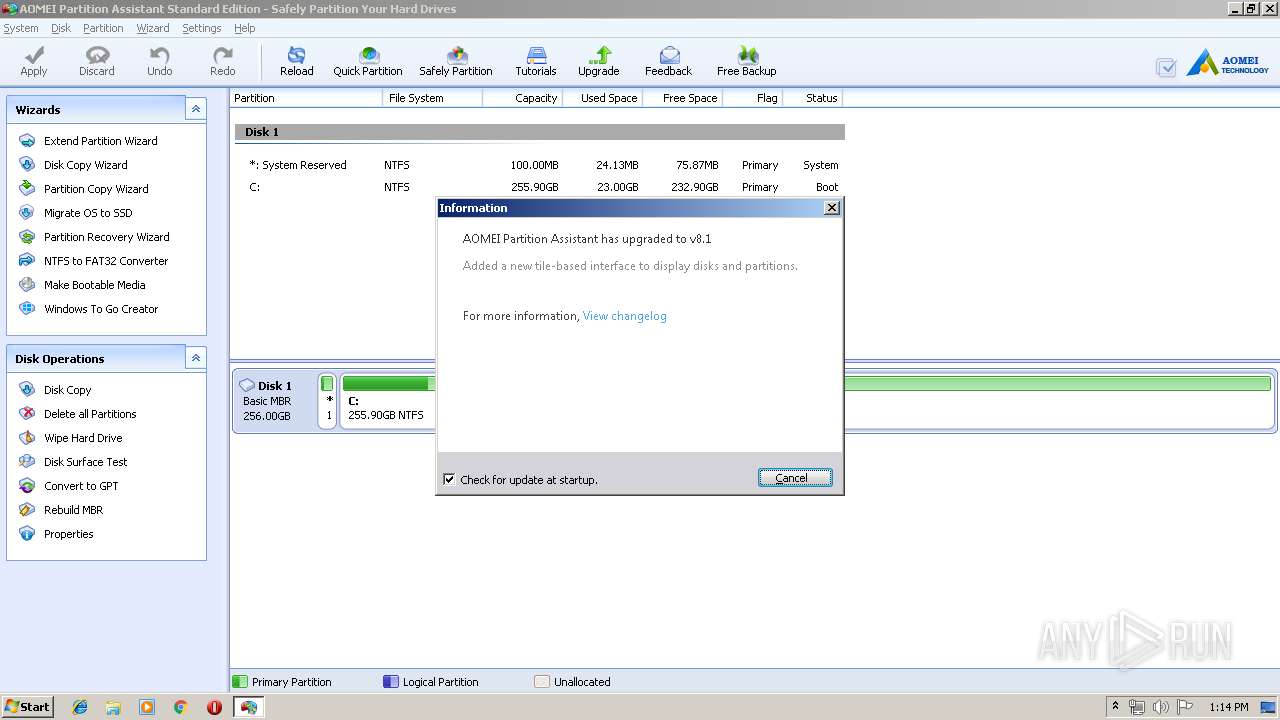
Task: Click the Windows Start button
Action: pos(28,707)
